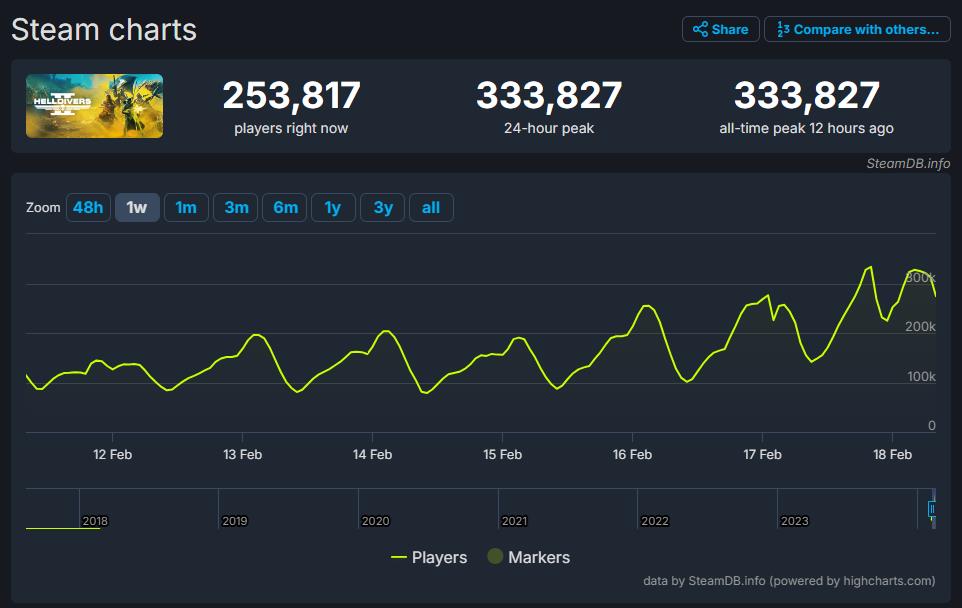Grab the navigator range handle at right
This screenshot has height=608, width=962.
point(932,509)
